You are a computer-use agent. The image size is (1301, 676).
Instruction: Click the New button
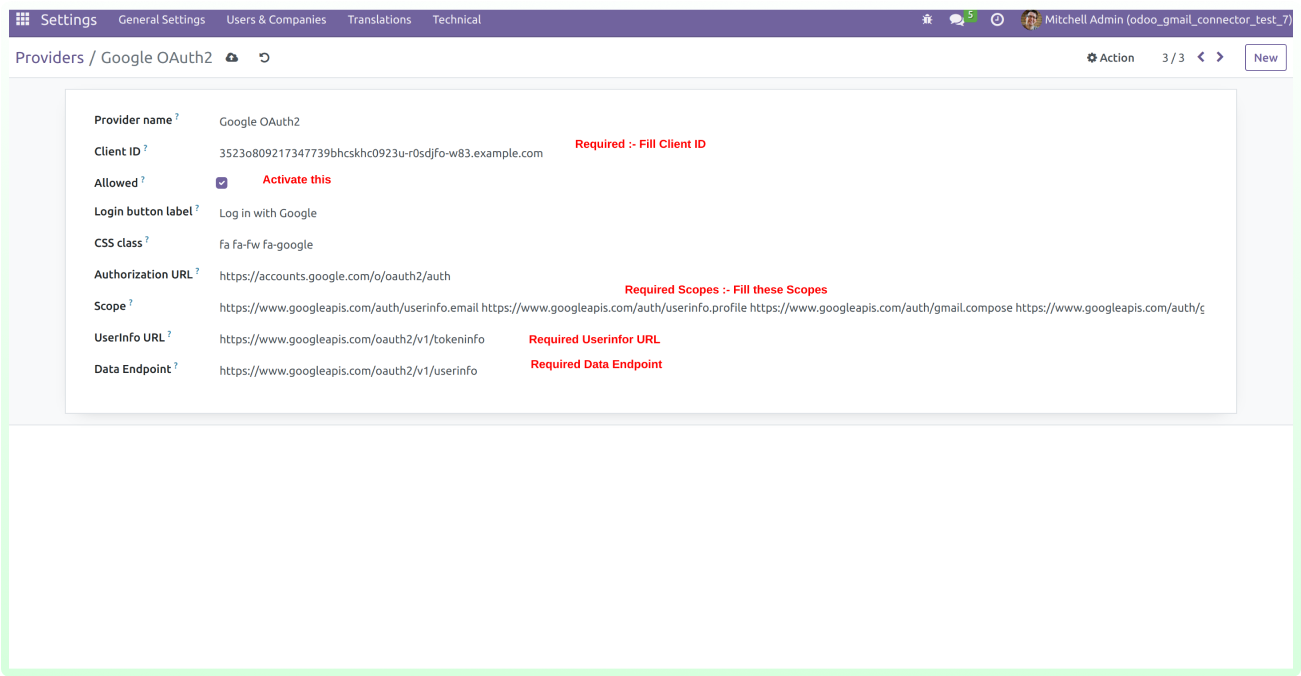(1265, 58)
